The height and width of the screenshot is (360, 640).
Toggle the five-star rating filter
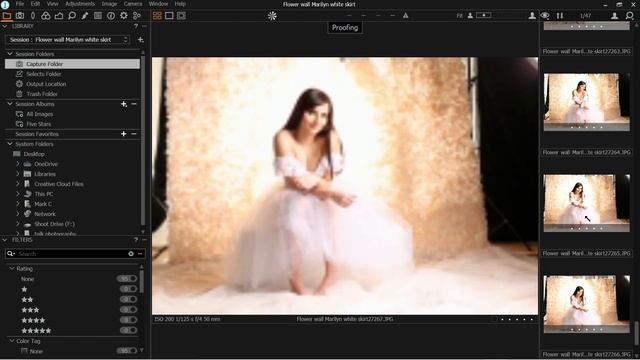coord(128,330)
